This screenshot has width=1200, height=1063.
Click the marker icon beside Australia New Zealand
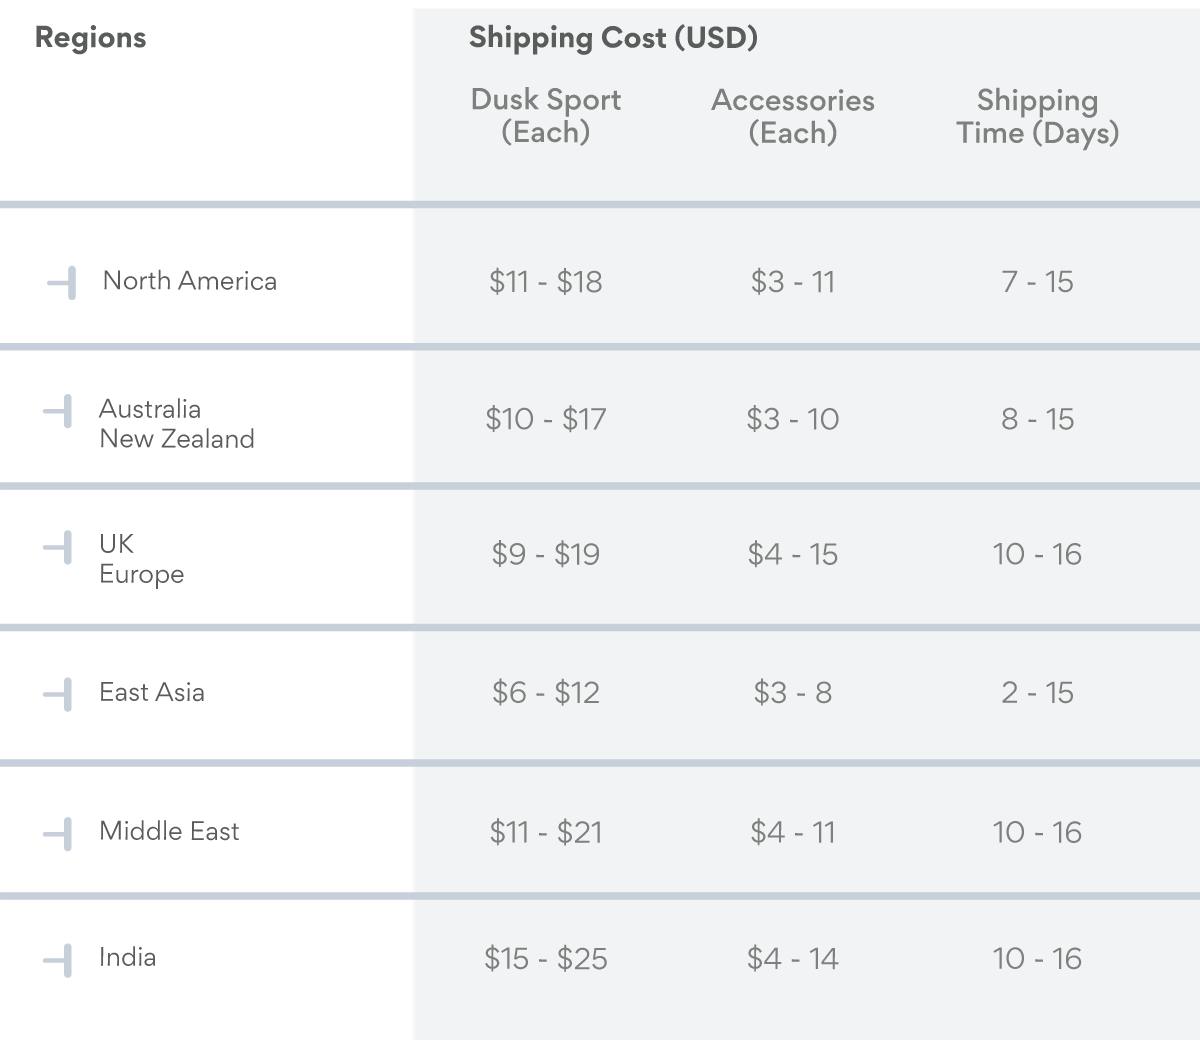click(x=59, y=411)
